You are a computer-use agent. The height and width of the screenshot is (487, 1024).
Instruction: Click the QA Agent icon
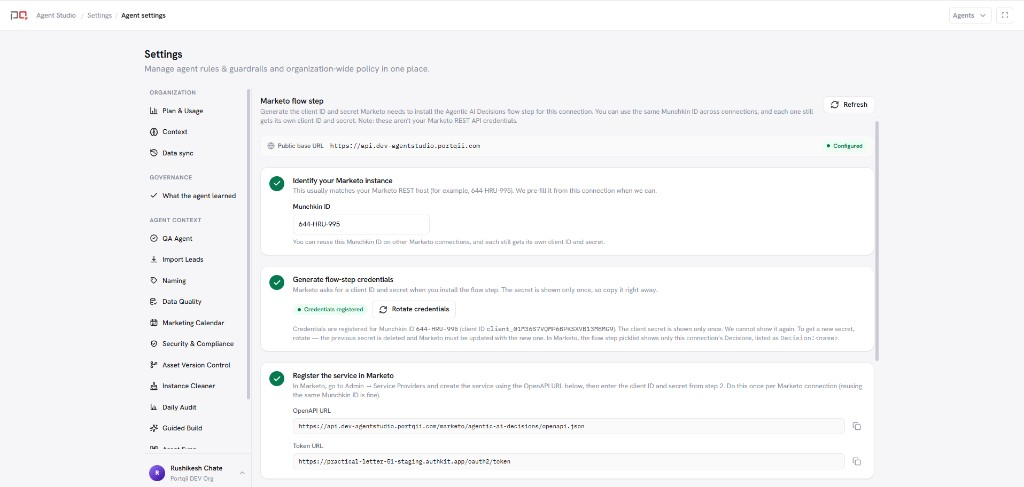click(153, 238)
